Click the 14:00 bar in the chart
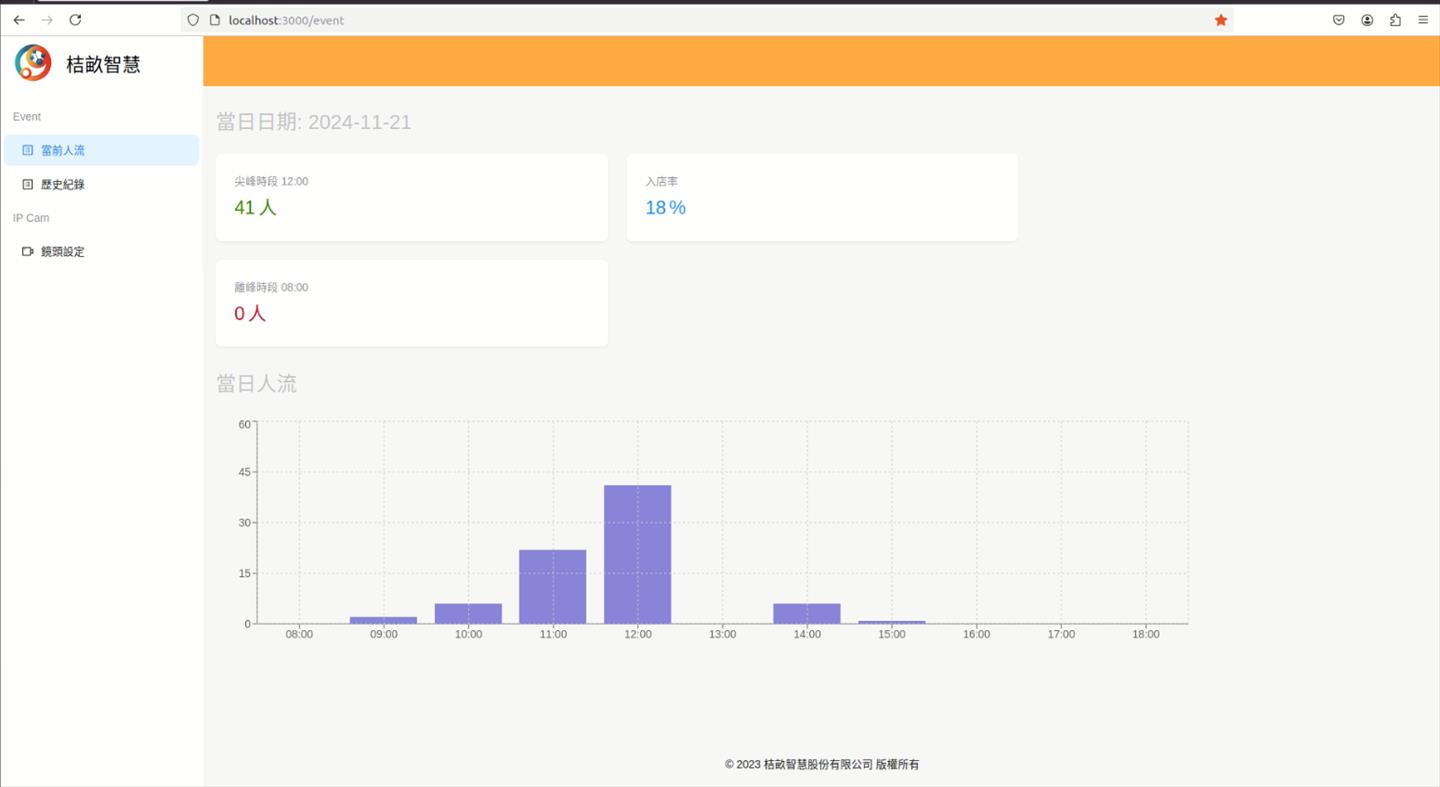The width and height of the screenshot is (1440, 787). click(x=807, y=614)
